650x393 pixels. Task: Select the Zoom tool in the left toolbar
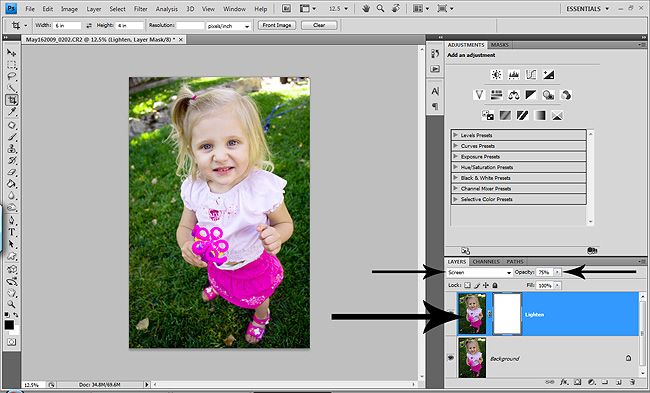point(11,305)
